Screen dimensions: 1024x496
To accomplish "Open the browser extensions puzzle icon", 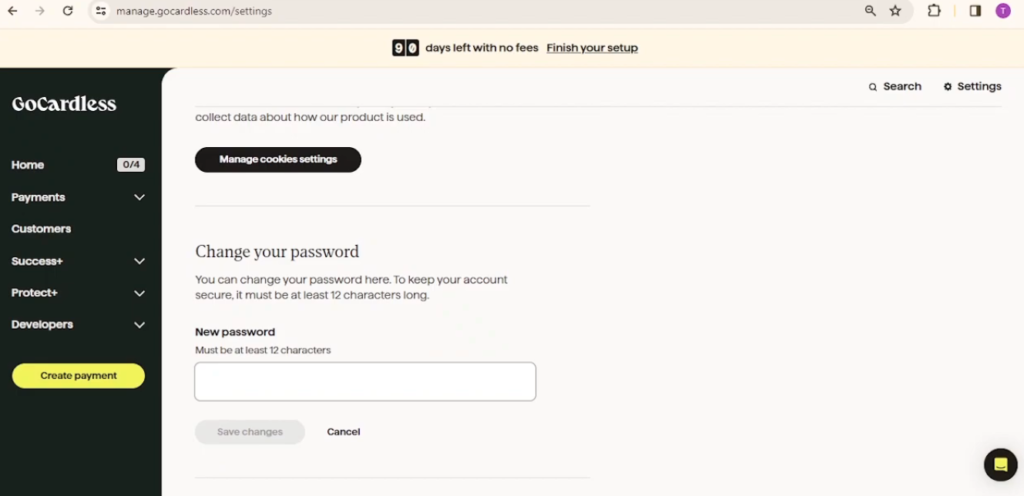I will click(934, 10).
